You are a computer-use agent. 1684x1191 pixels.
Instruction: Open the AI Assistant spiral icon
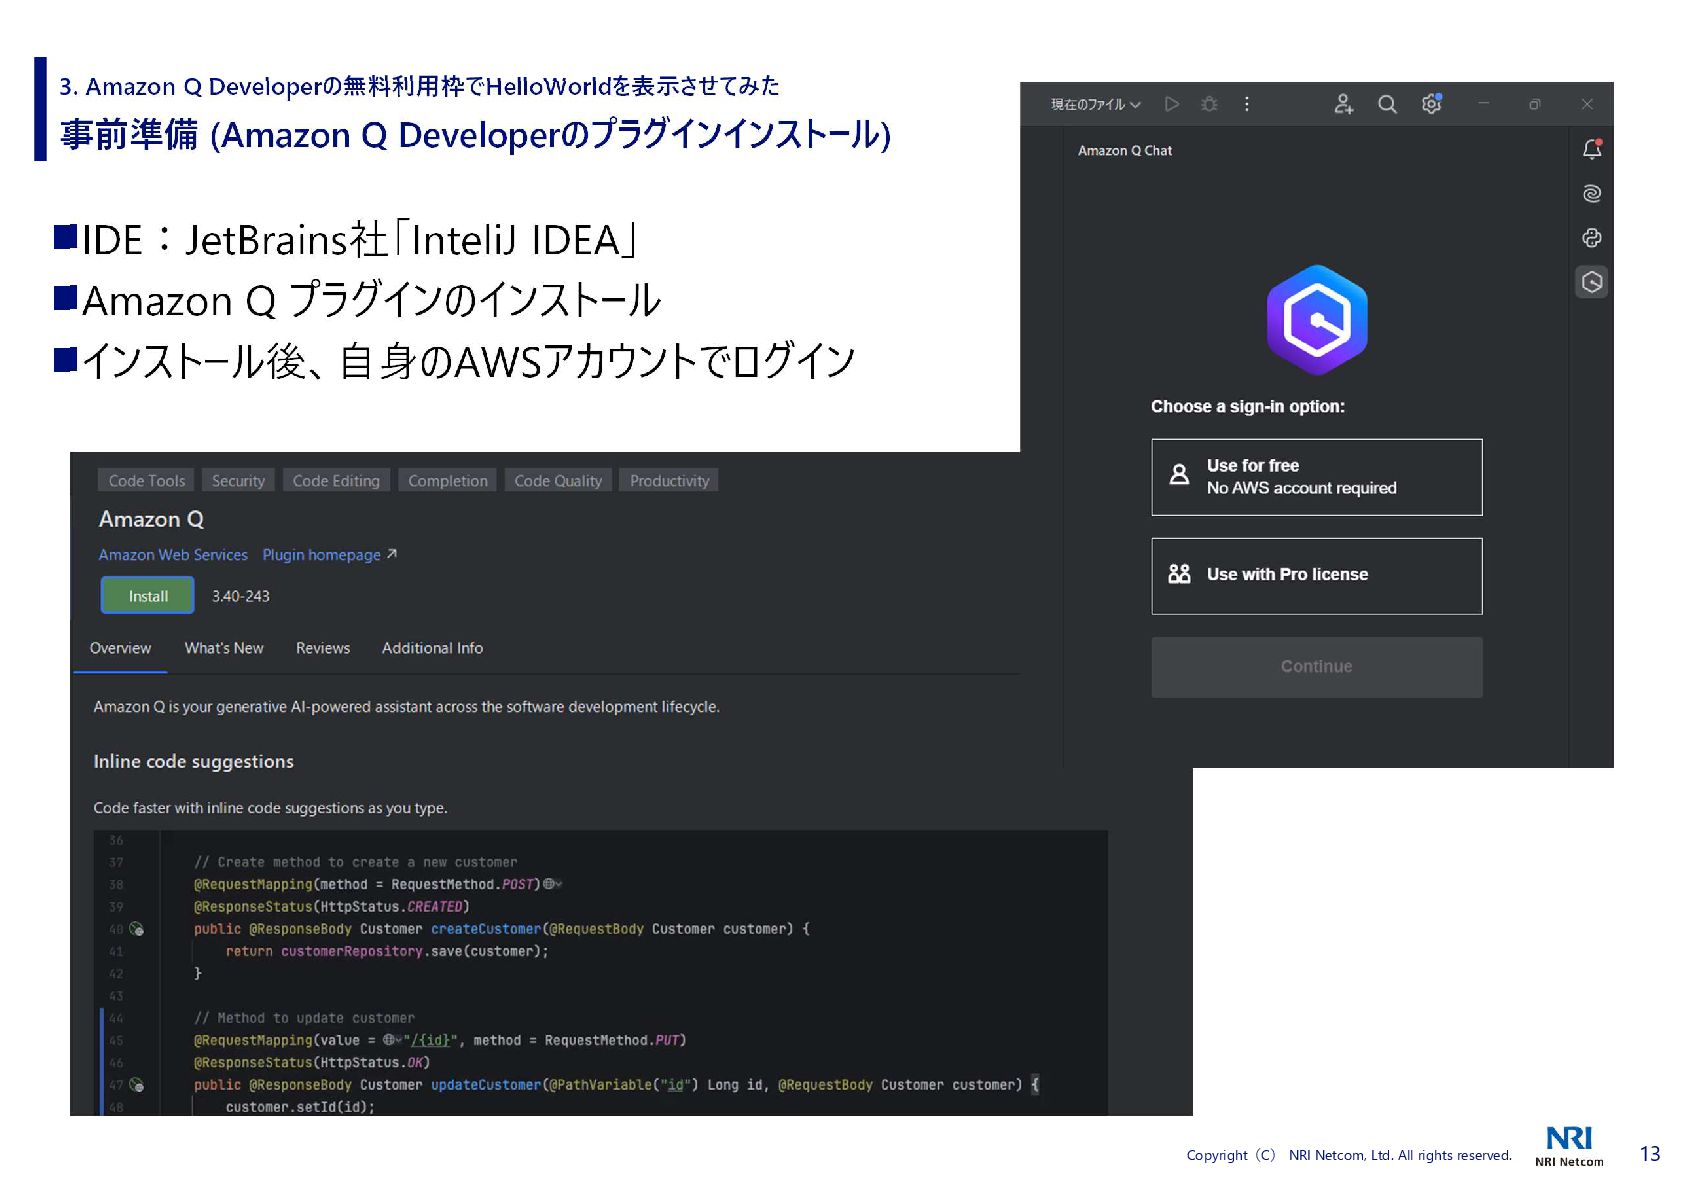1592,193
